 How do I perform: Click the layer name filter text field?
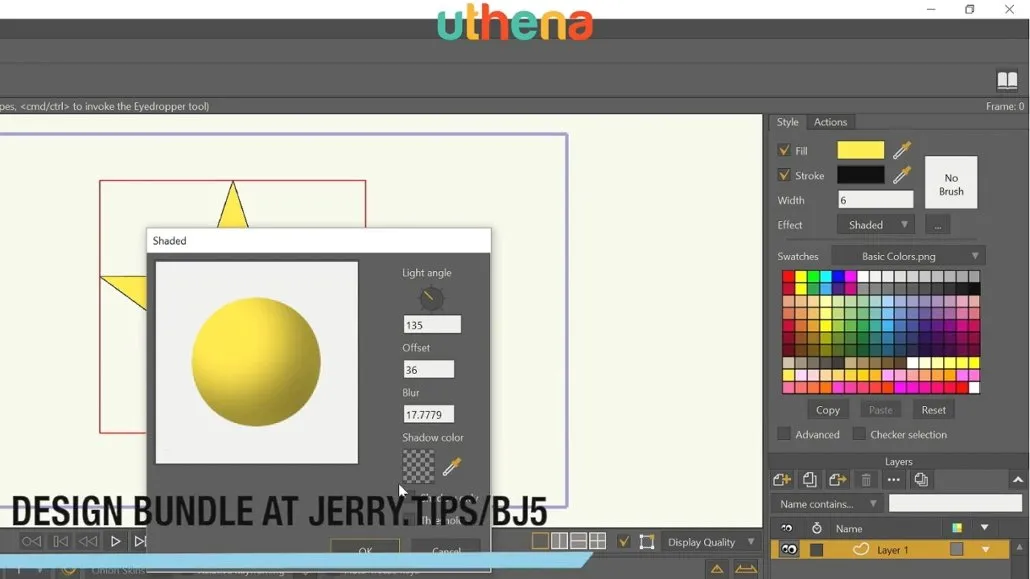[x=955, y=503]
